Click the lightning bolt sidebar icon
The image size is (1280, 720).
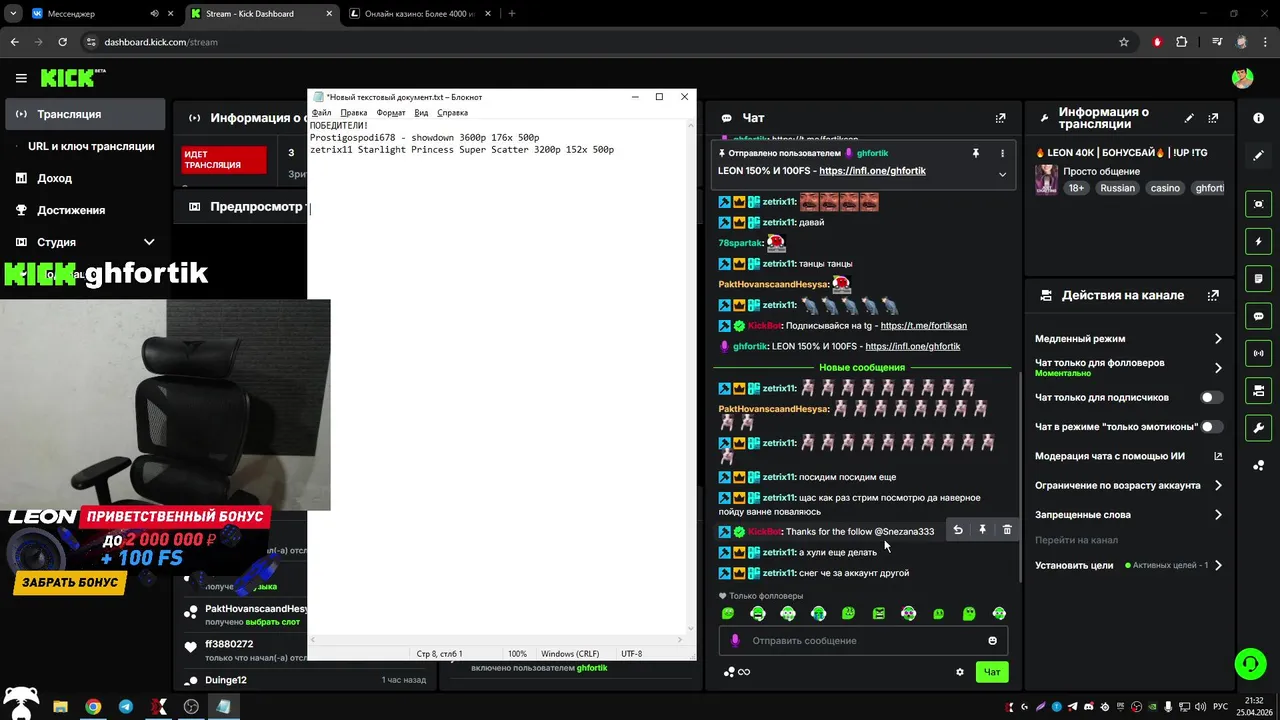tap(1258, 241)
